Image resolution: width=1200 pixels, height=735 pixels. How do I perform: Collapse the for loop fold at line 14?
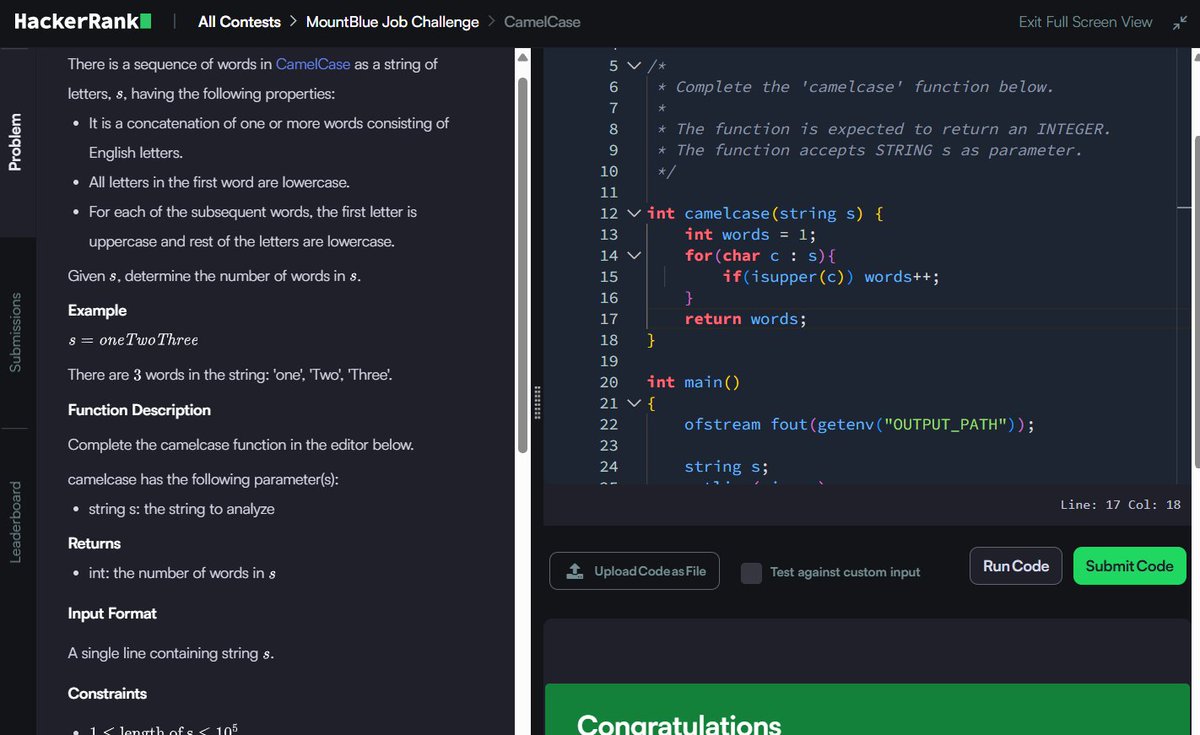coord(633,256)
